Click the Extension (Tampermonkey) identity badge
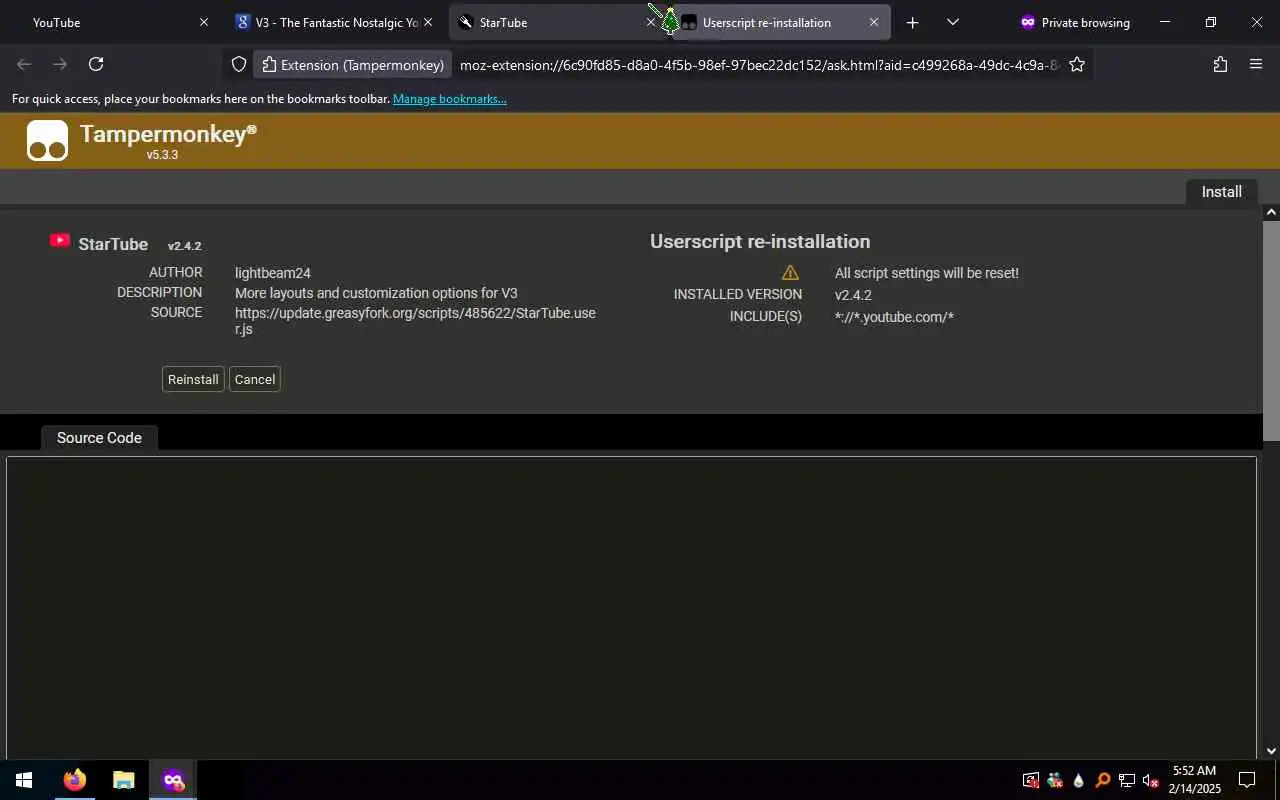The width and height of the screenshot is (1280, 800). (x=353, y=65)
